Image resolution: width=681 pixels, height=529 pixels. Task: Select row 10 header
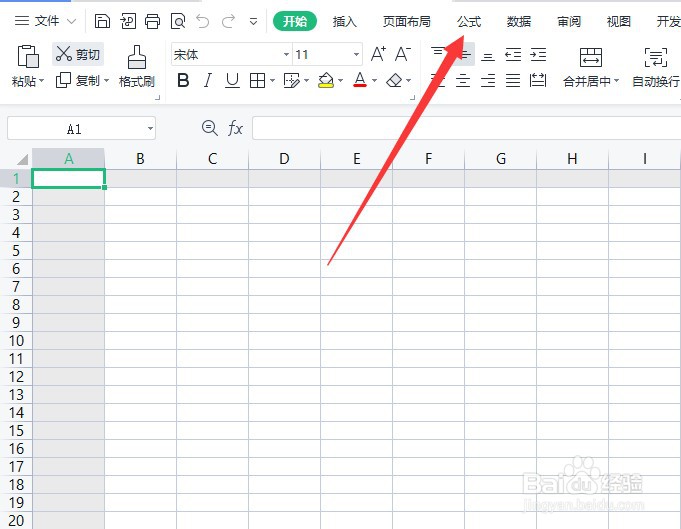click(x=16, y=341)
